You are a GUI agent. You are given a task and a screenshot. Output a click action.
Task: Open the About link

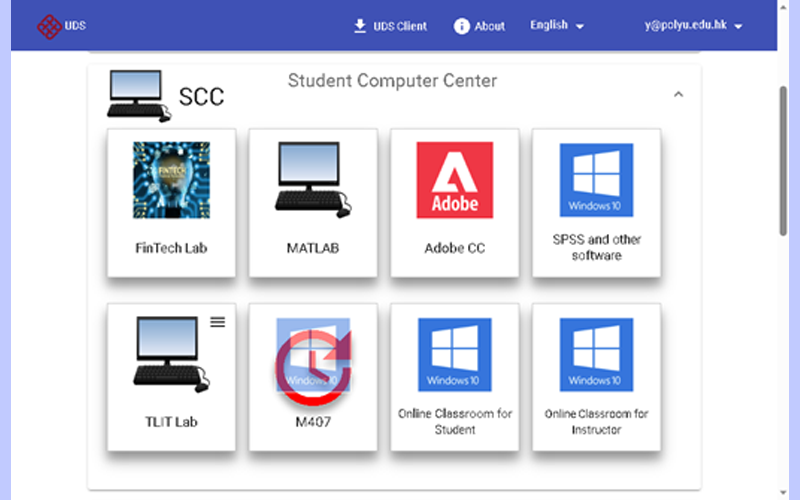489,26
